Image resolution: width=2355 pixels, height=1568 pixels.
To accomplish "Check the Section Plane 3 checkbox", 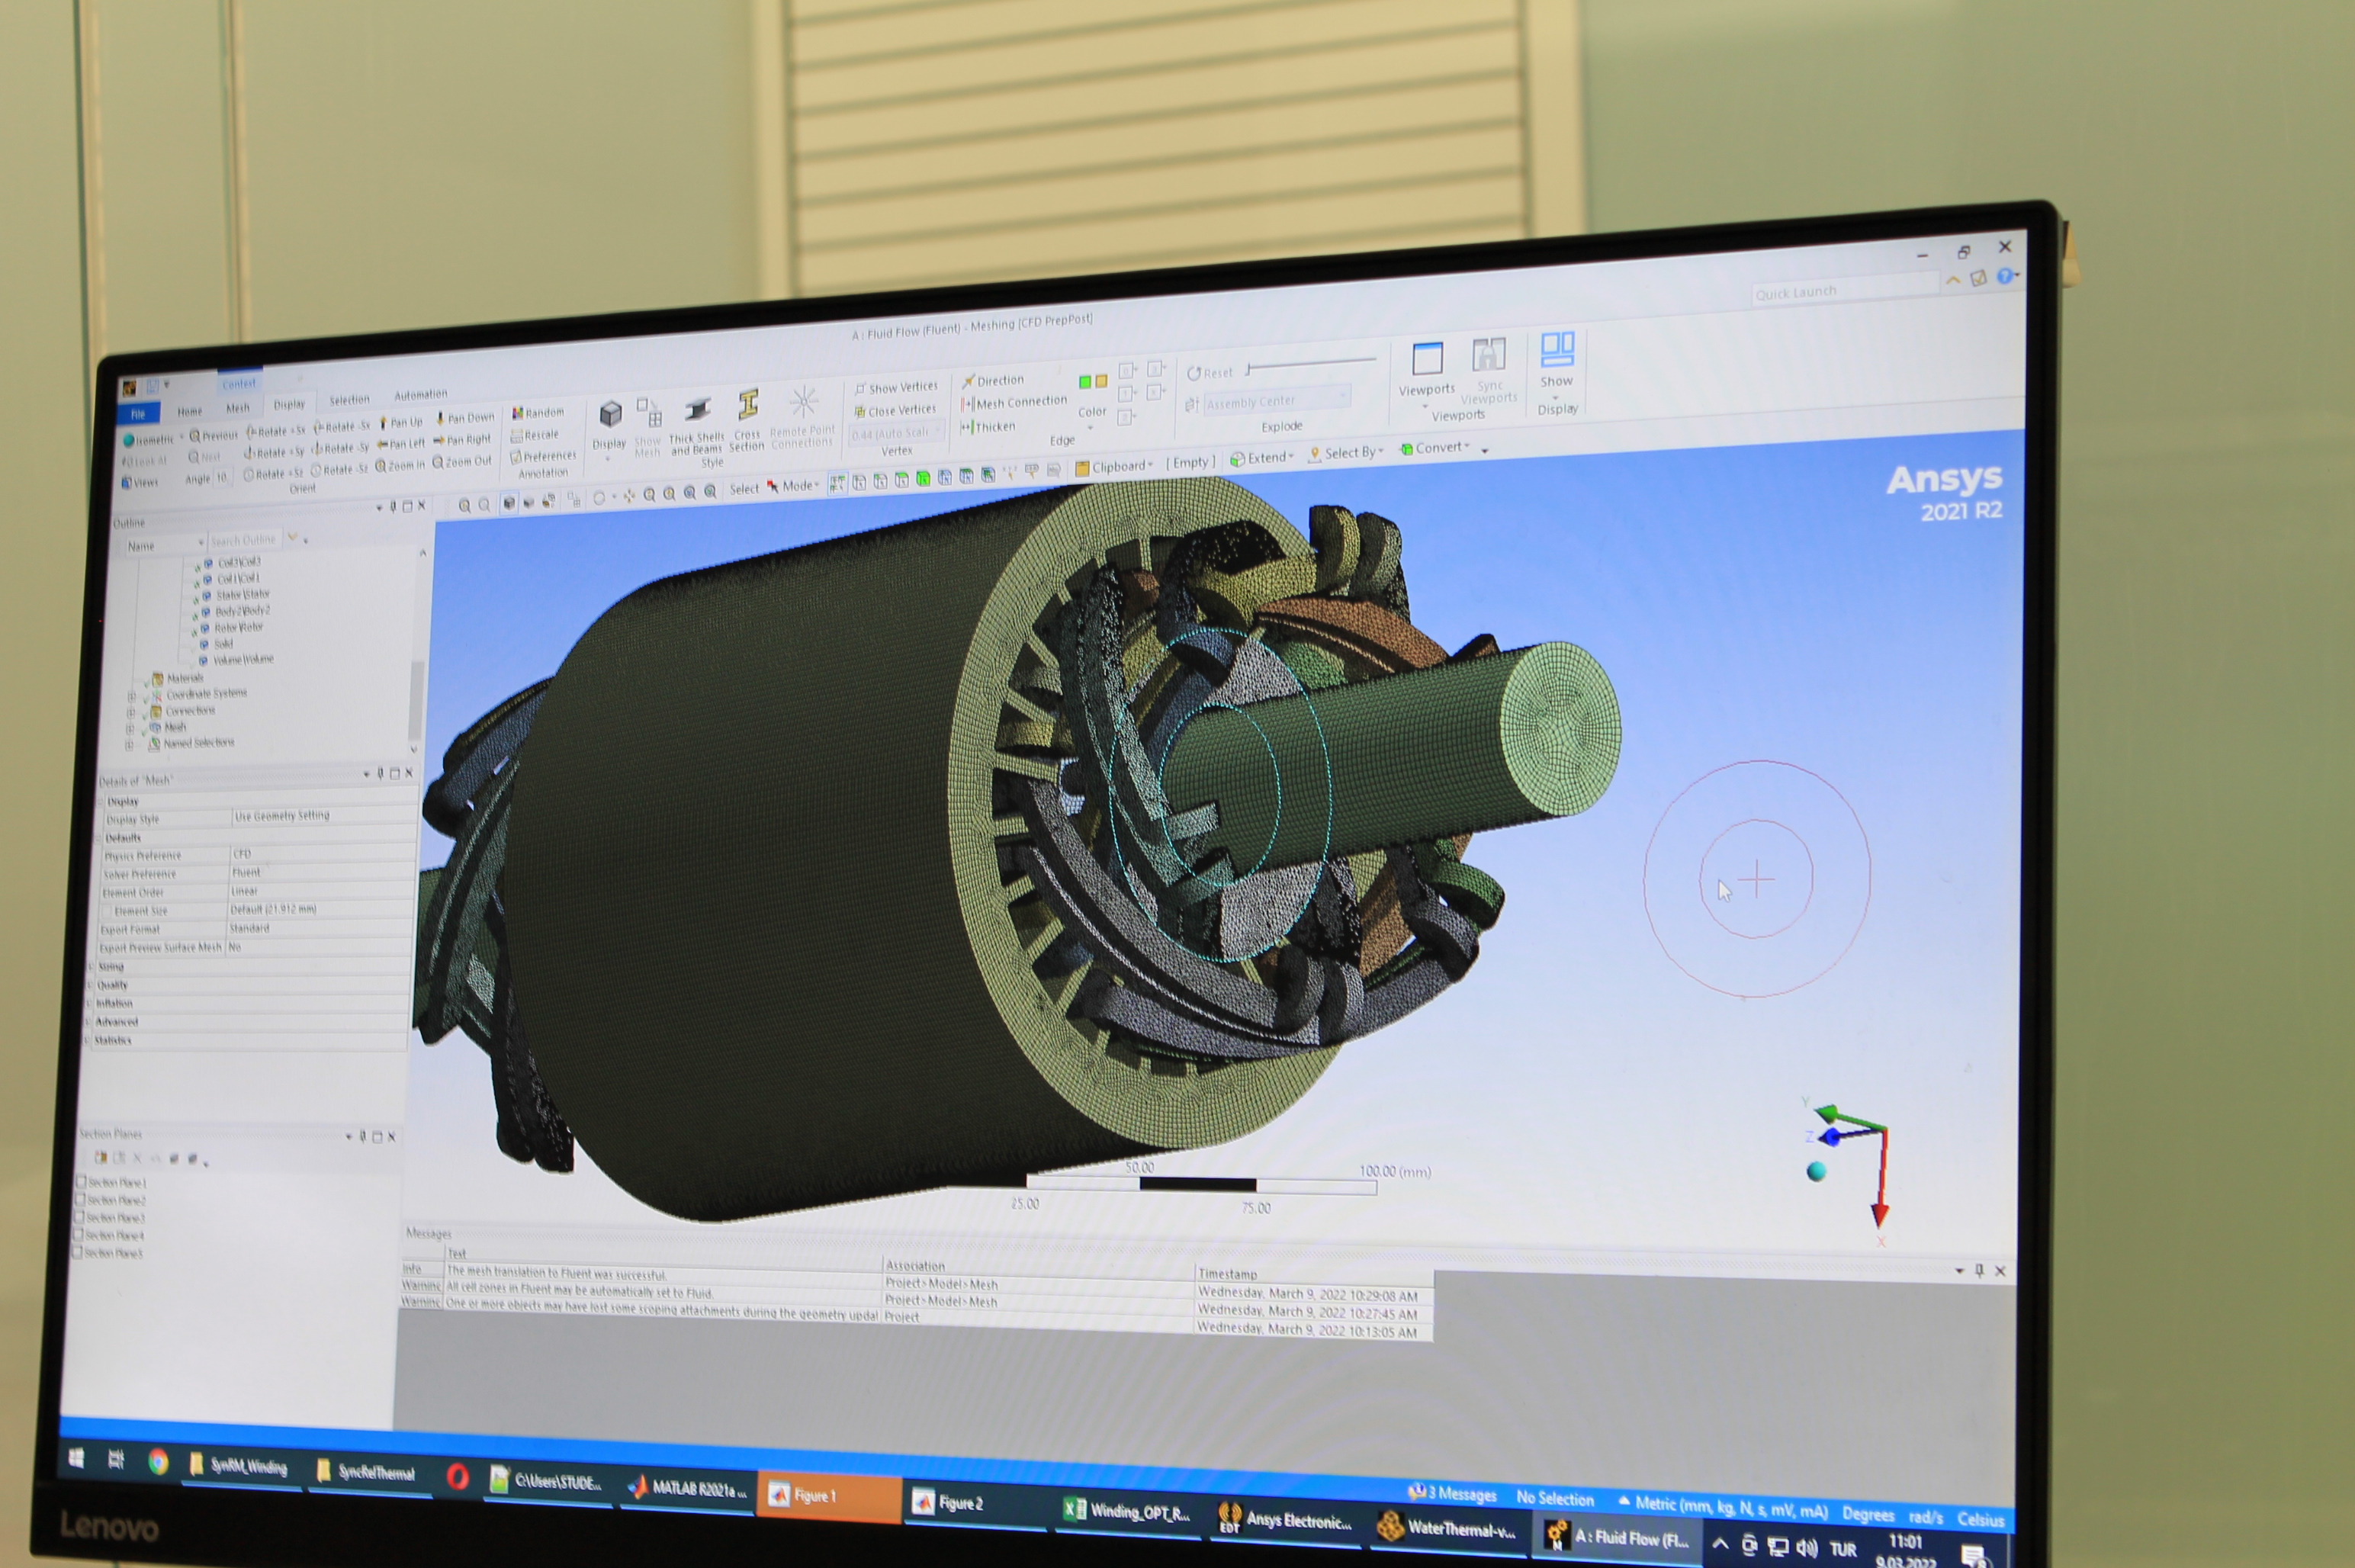I will (x=80, y=1217).
